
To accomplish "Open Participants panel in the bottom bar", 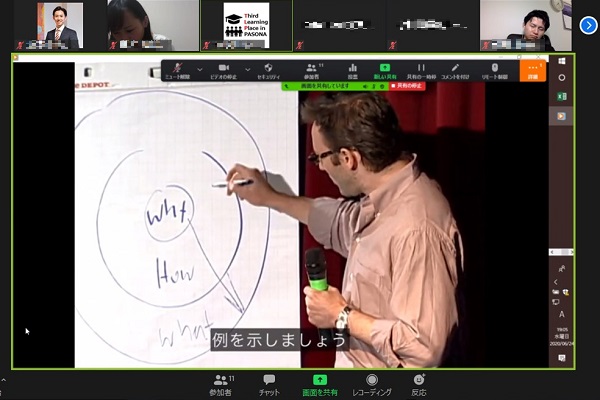I will [x=221, y=385].
